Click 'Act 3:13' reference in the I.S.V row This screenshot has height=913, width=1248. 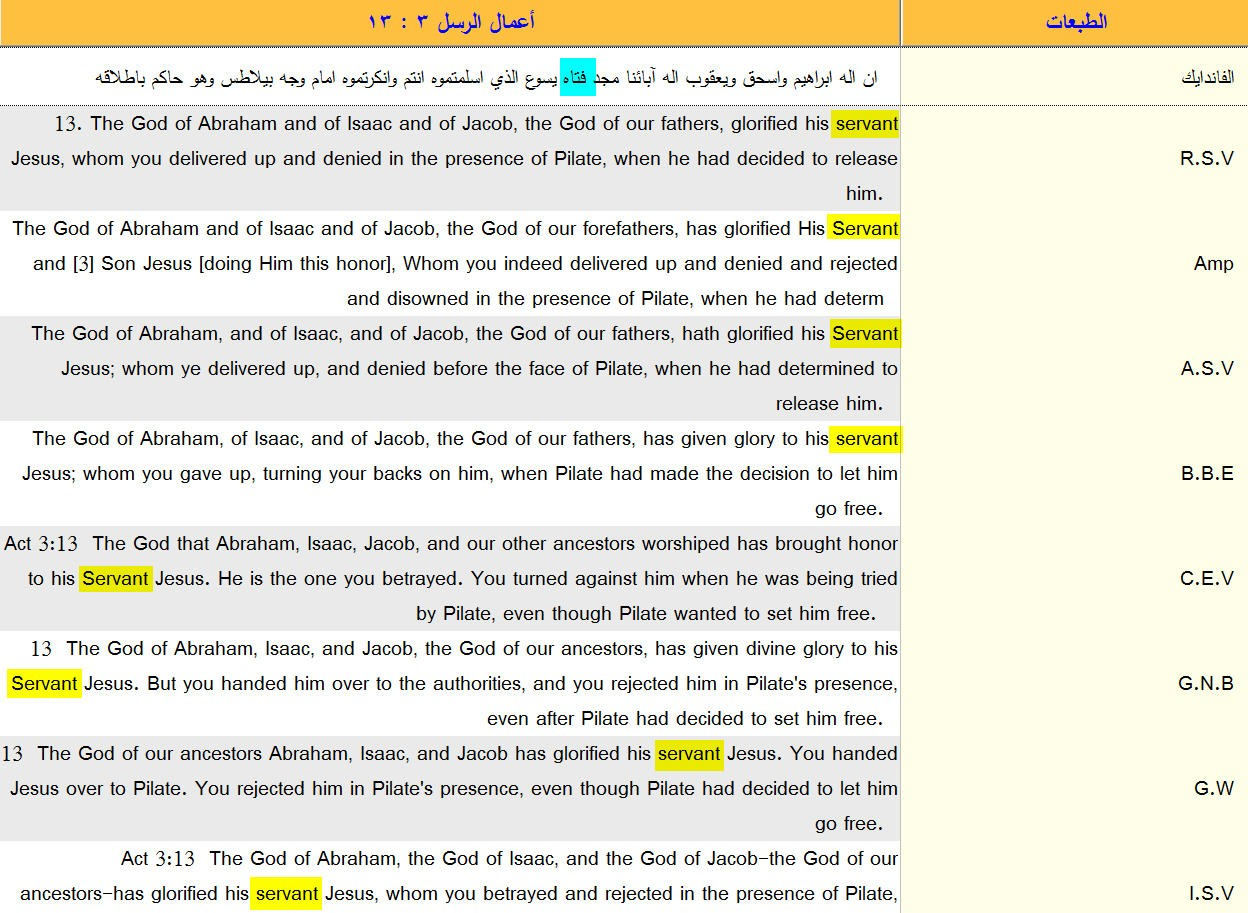[158, 859]
